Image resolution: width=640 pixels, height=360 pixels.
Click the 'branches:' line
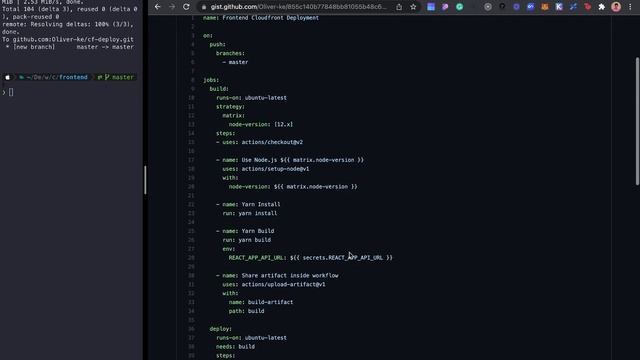click(x=230, y=53)
